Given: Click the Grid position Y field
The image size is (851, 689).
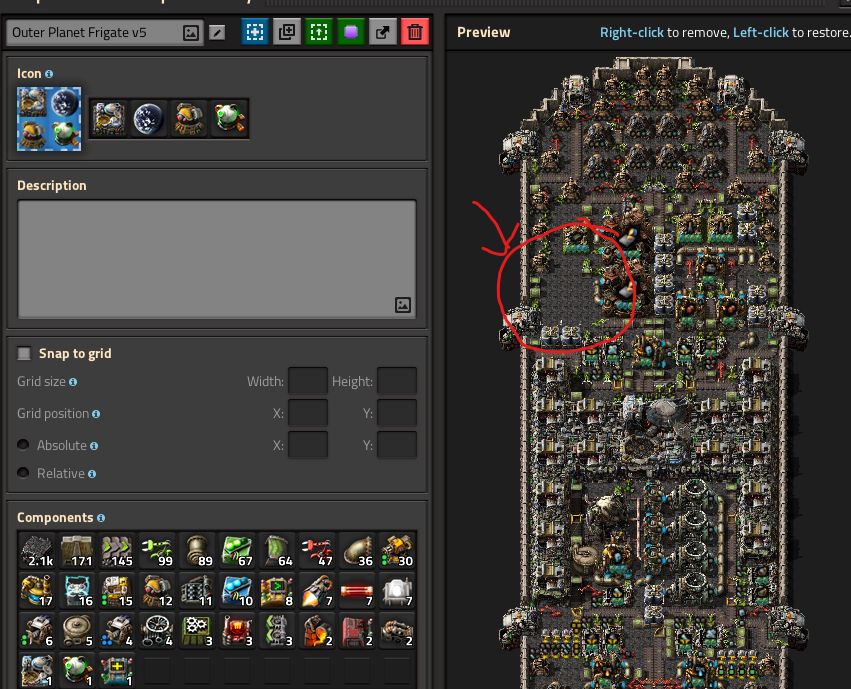Looking at the screenshot, I should (397, 413).
